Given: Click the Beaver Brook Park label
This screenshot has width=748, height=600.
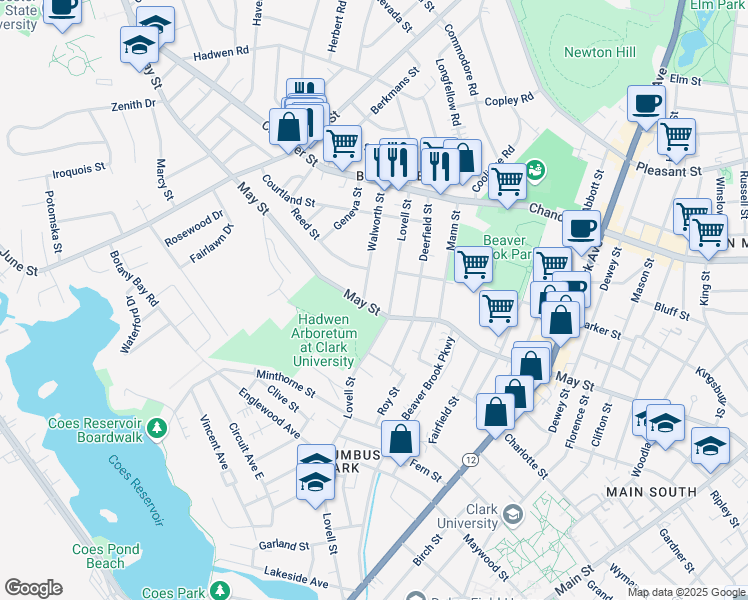Looking at the screenshot, I should pyautogui.click(x=505, y=247).
